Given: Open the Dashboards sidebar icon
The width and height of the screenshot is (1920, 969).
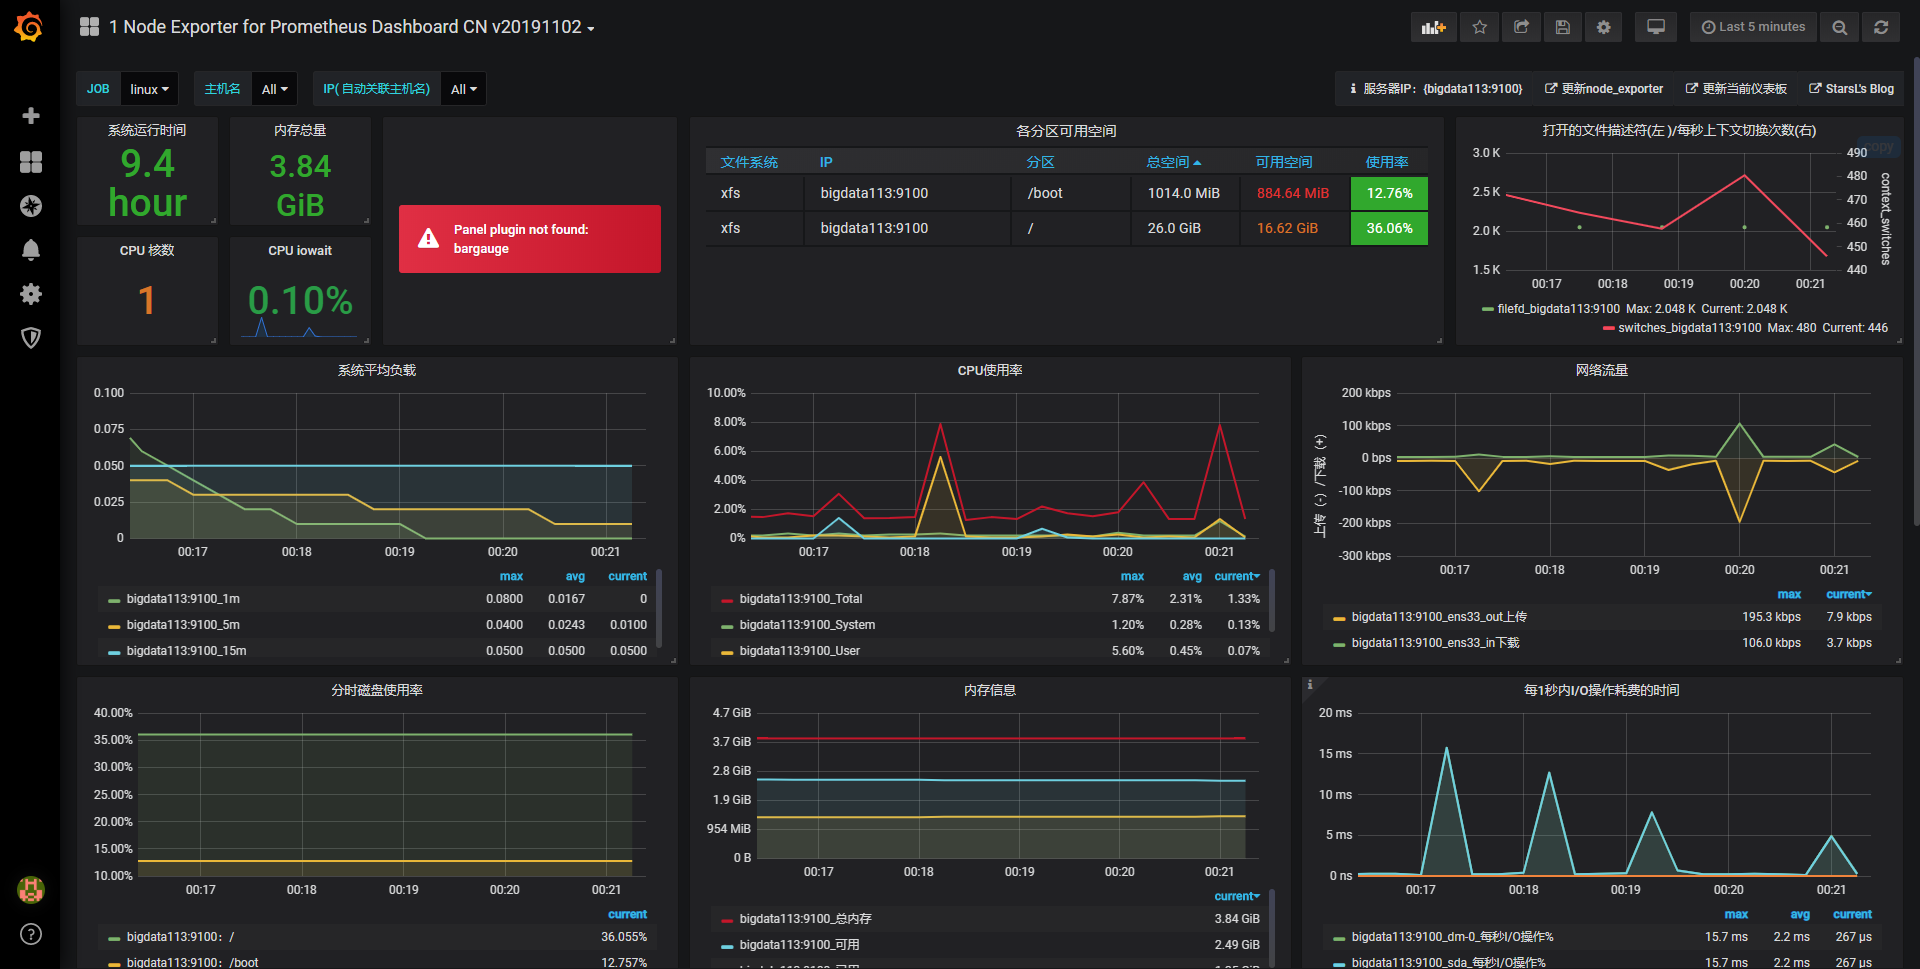Looking at the screenshot, I should [x=31, y=161].
